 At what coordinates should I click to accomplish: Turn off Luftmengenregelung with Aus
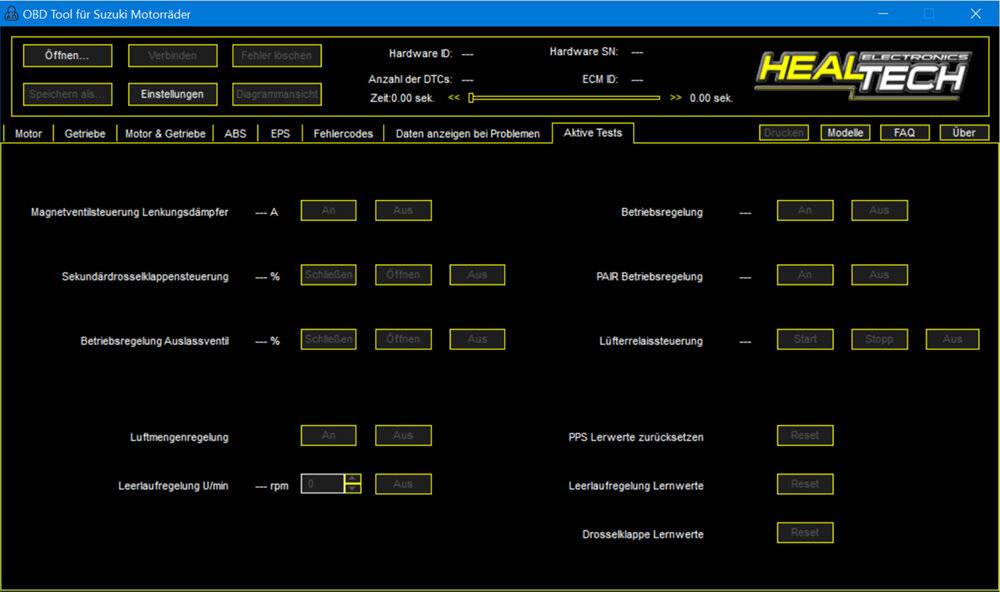click(403, 435)
